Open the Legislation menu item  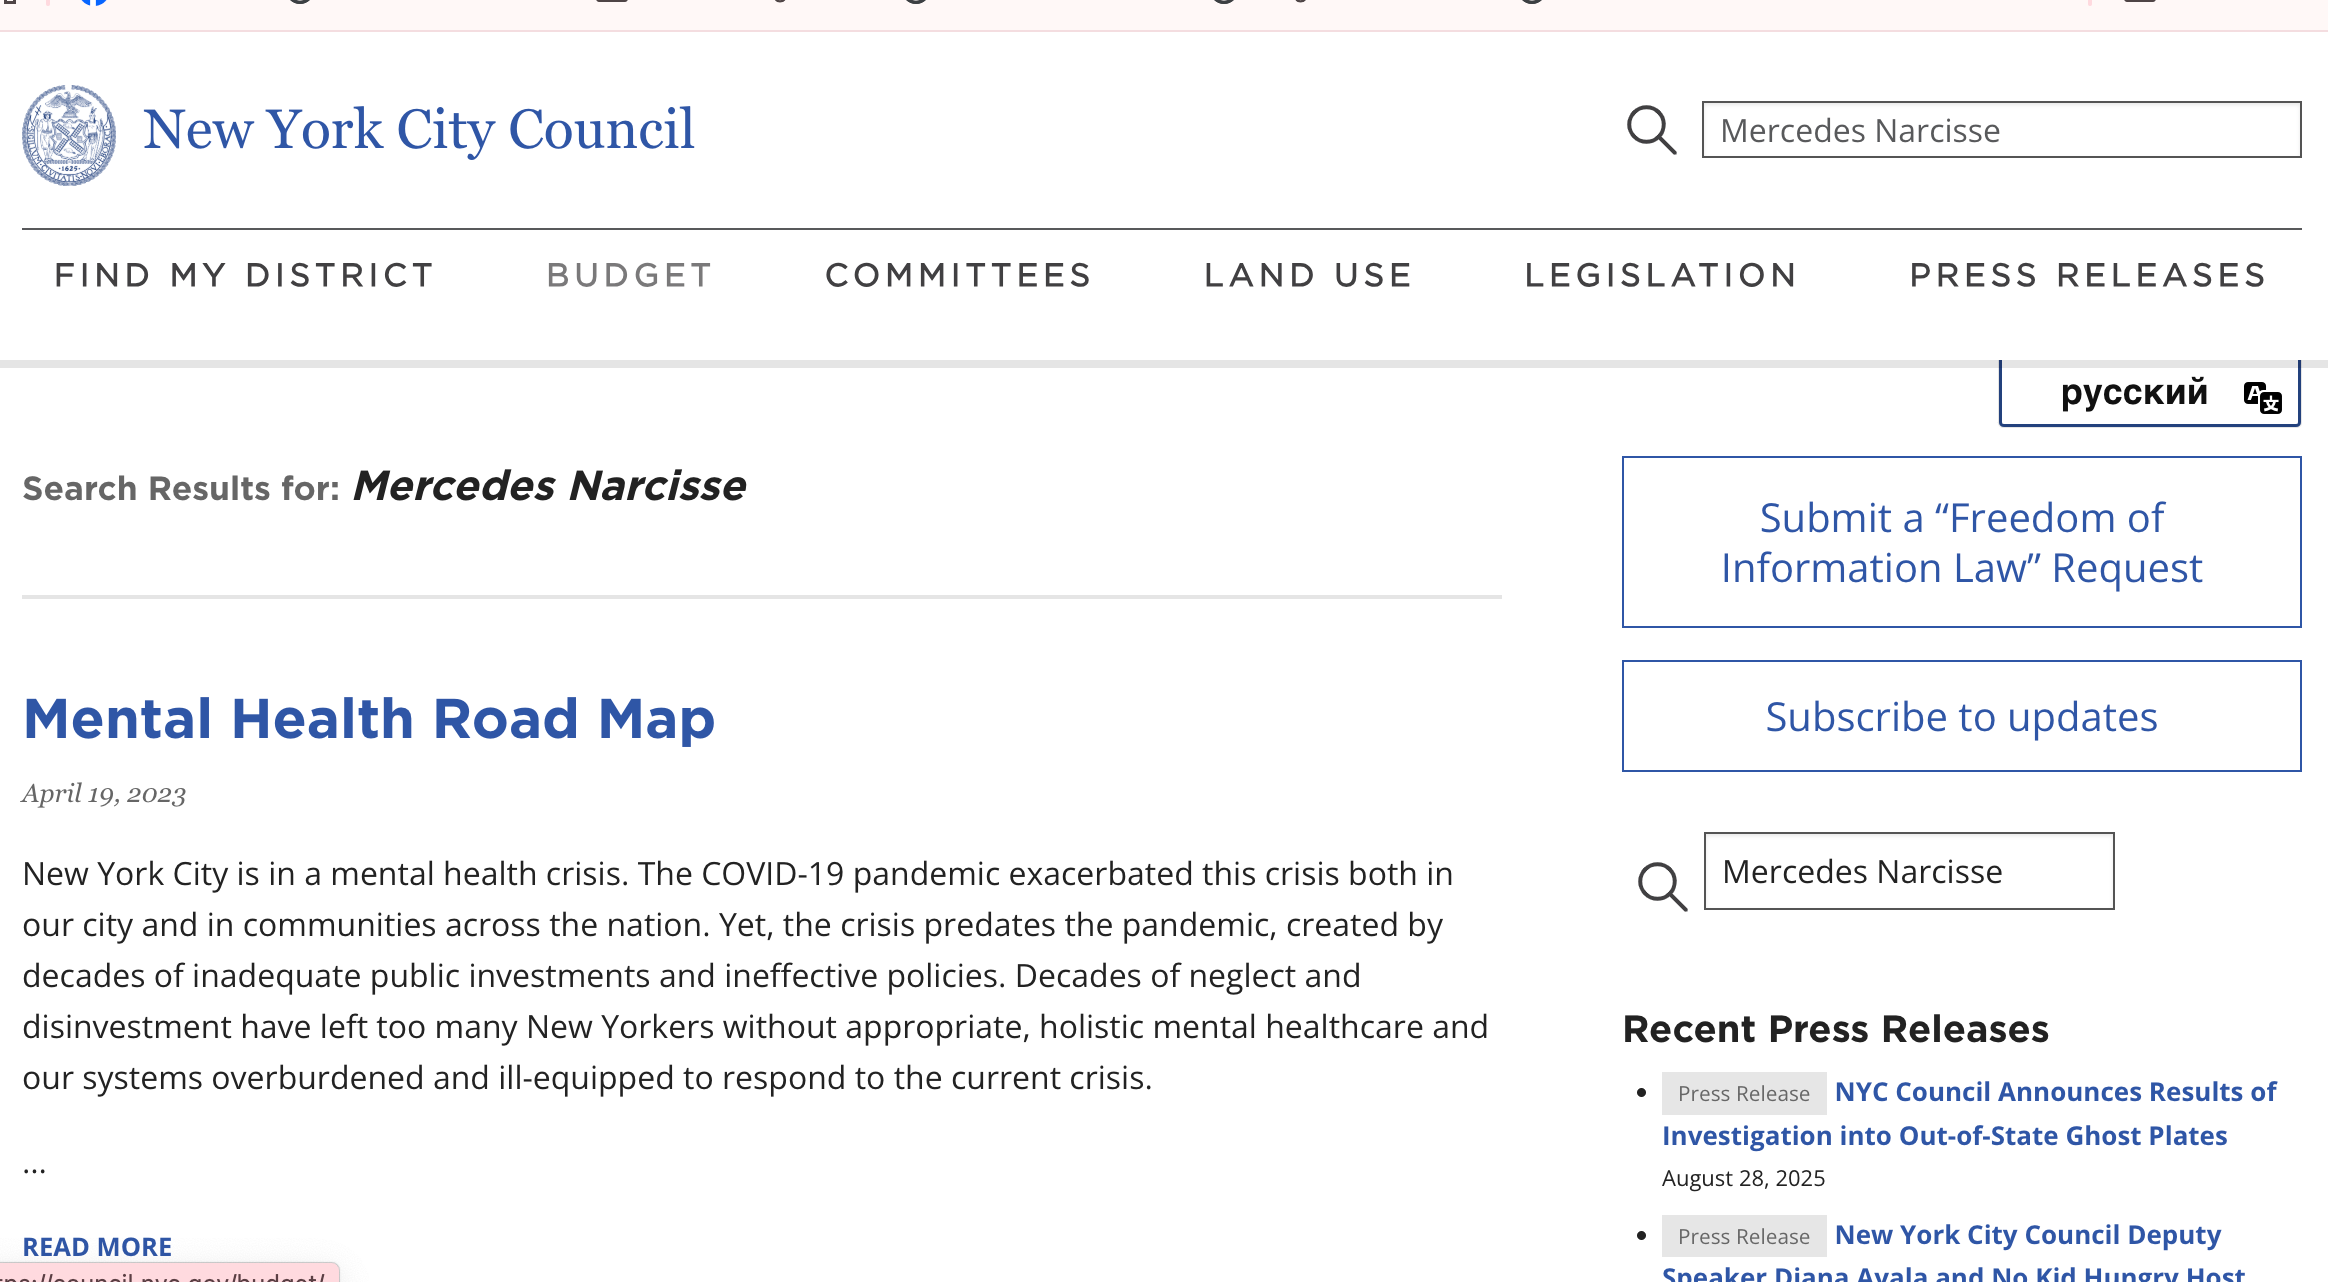pyautogui.click(x=1661, y=275)
